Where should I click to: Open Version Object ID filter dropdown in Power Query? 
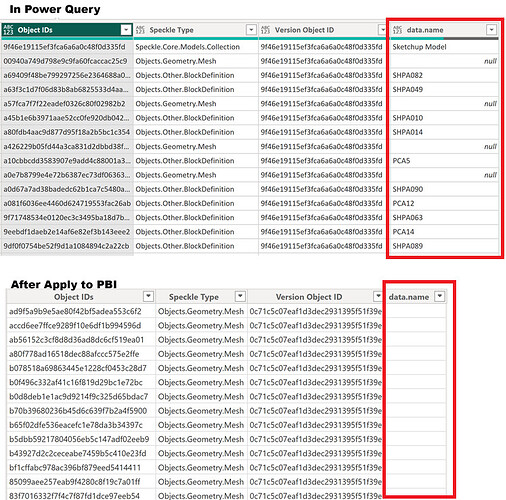(382, 30)
